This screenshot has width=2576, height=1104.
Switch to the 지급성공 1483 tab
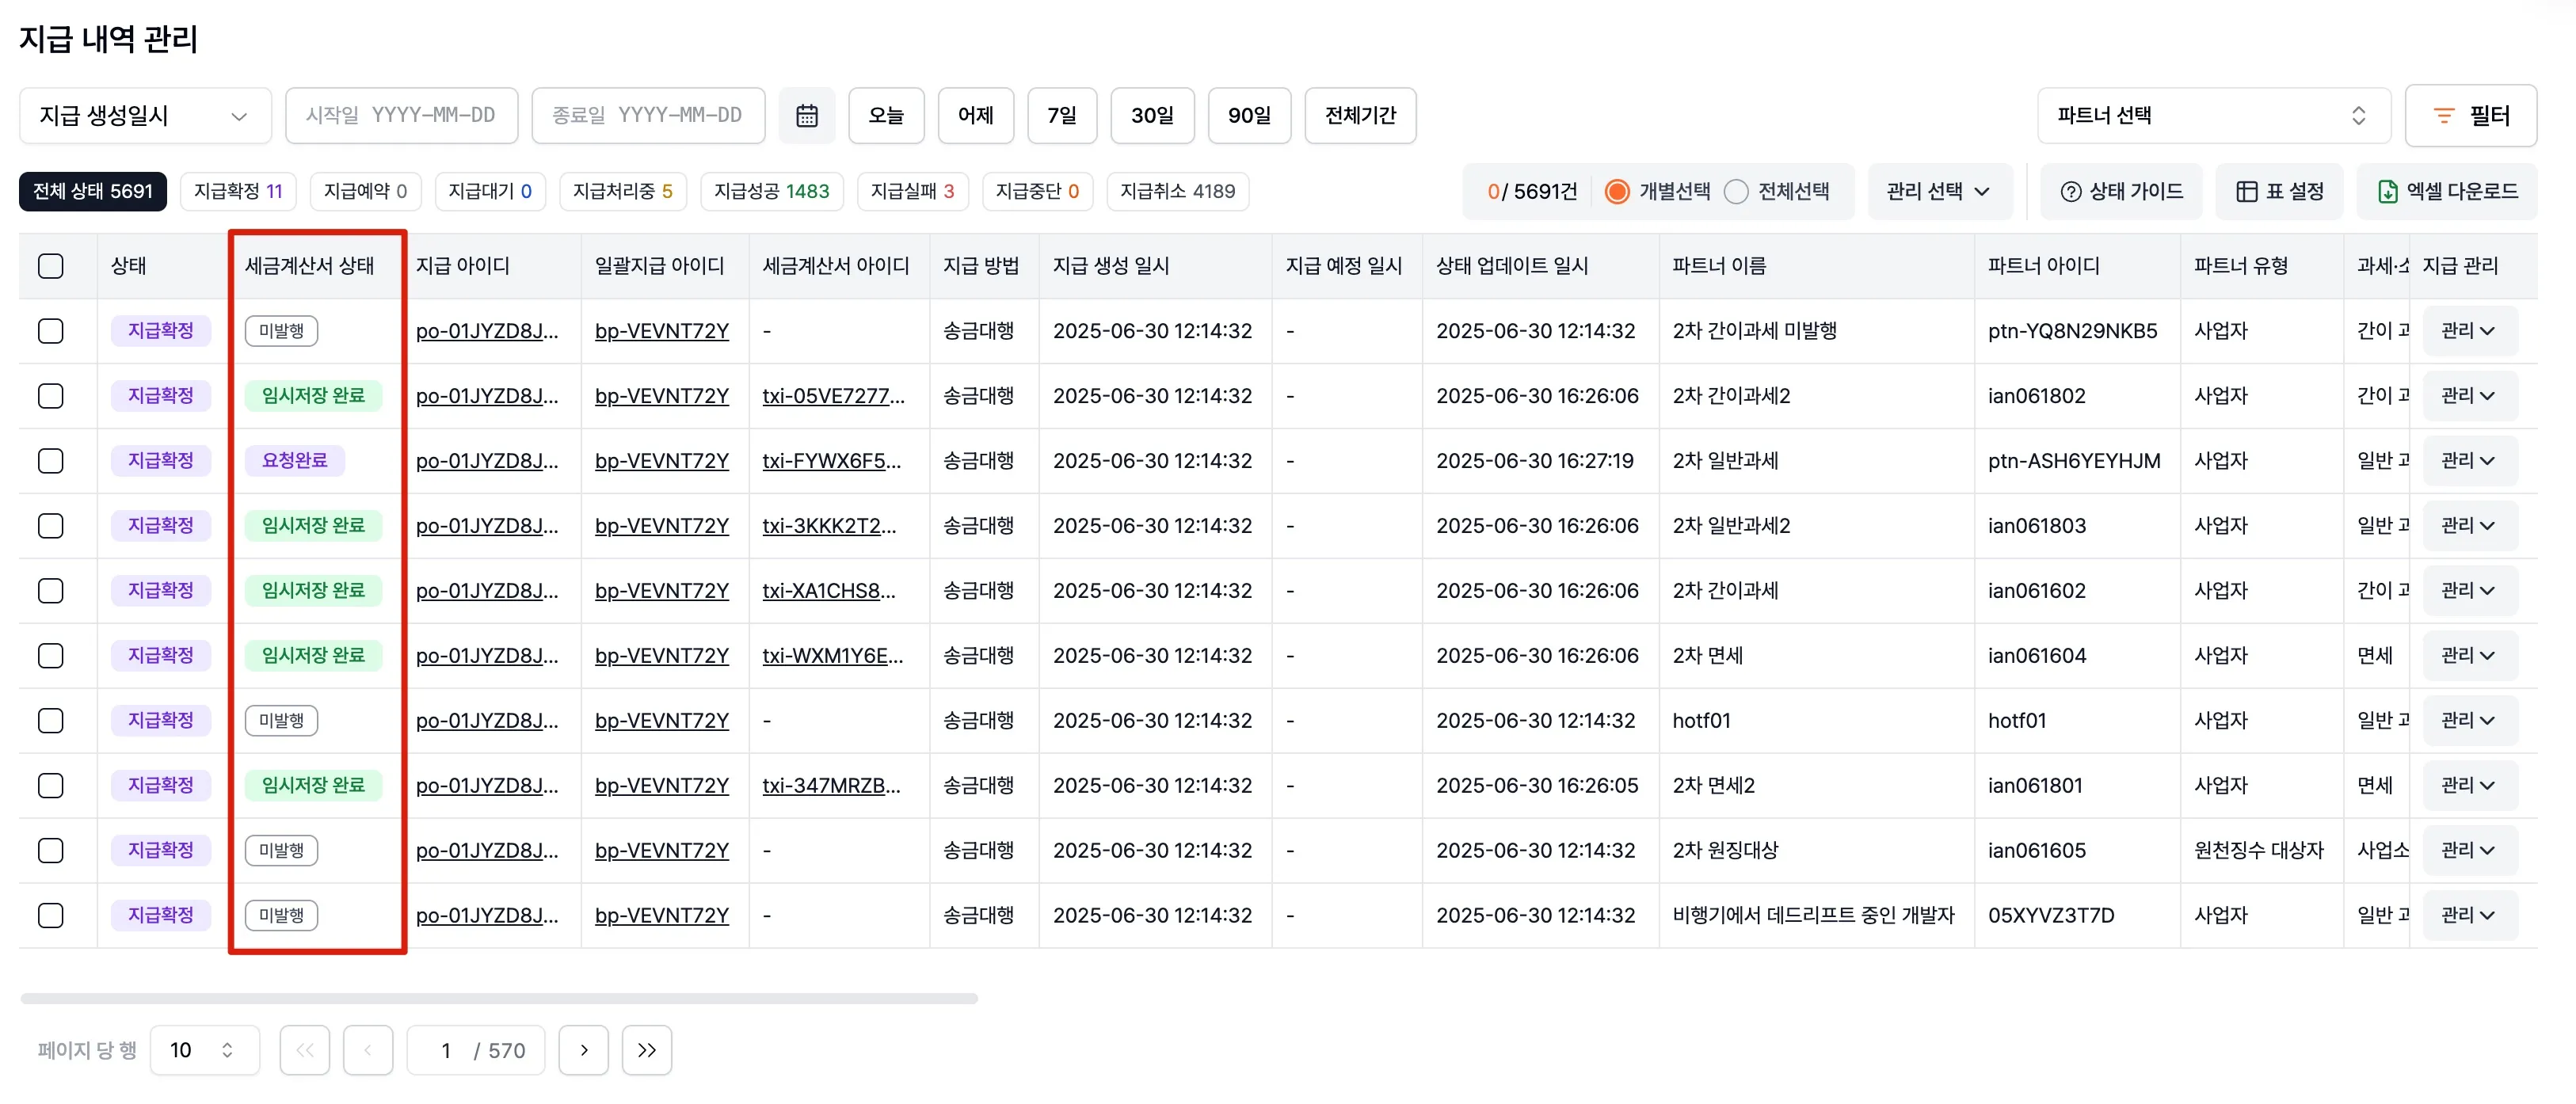coord(771,192)
